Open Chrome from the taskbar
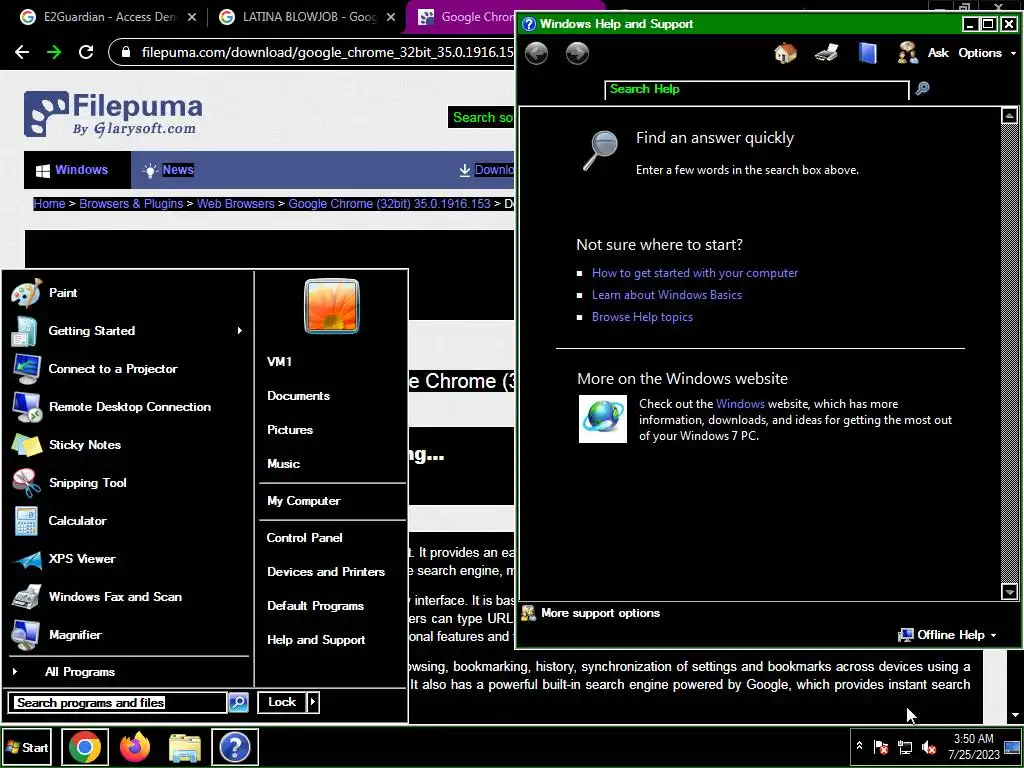The image size is (1024, 768). tap(85, 746)
